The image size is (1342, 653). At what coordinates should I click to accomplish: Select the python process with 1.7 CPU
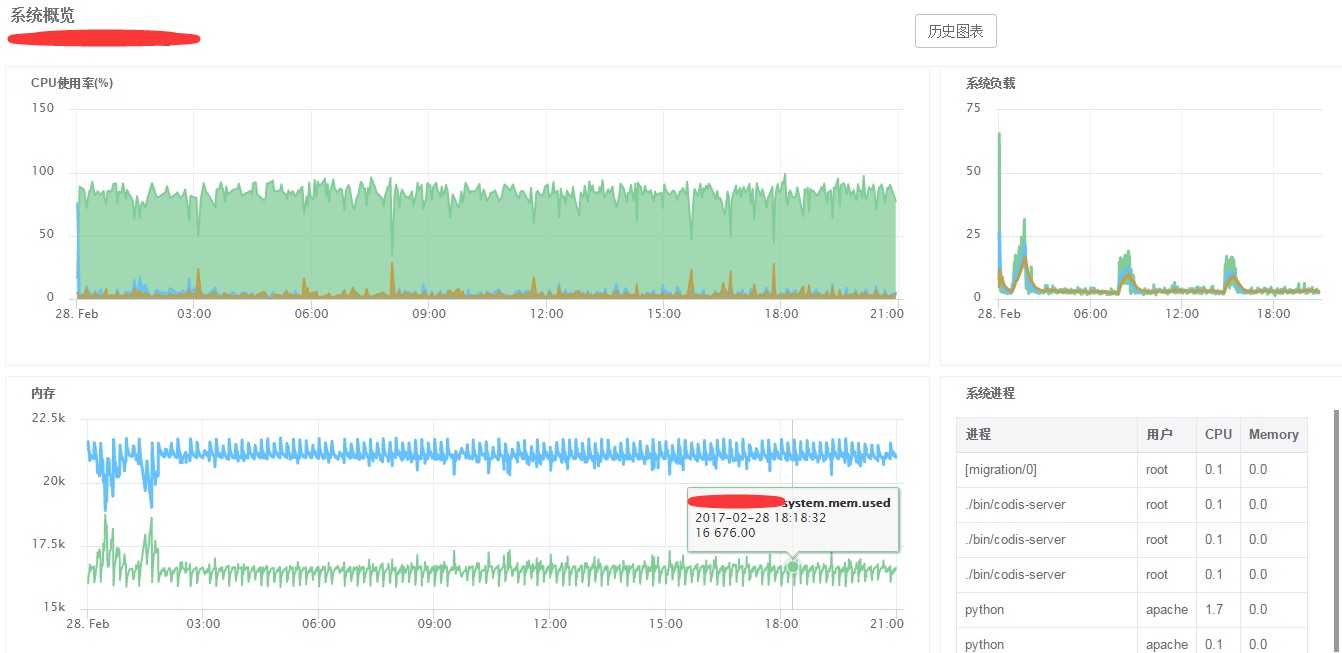pos(1132,610)
